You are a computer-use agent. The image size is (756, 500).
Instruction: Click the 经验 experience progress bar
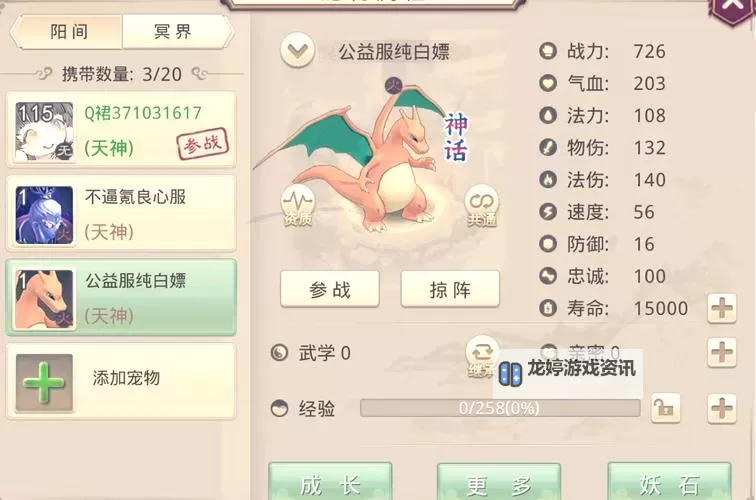click(500, 408)
